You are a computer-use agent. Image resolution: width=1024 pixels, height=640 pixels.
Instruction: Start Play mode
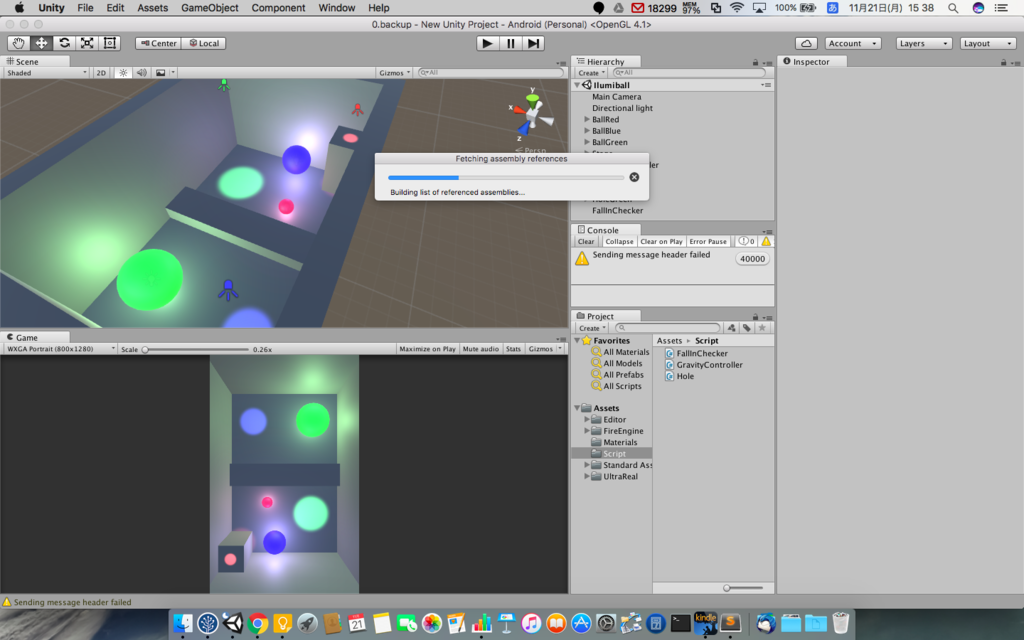click(487, 43)
